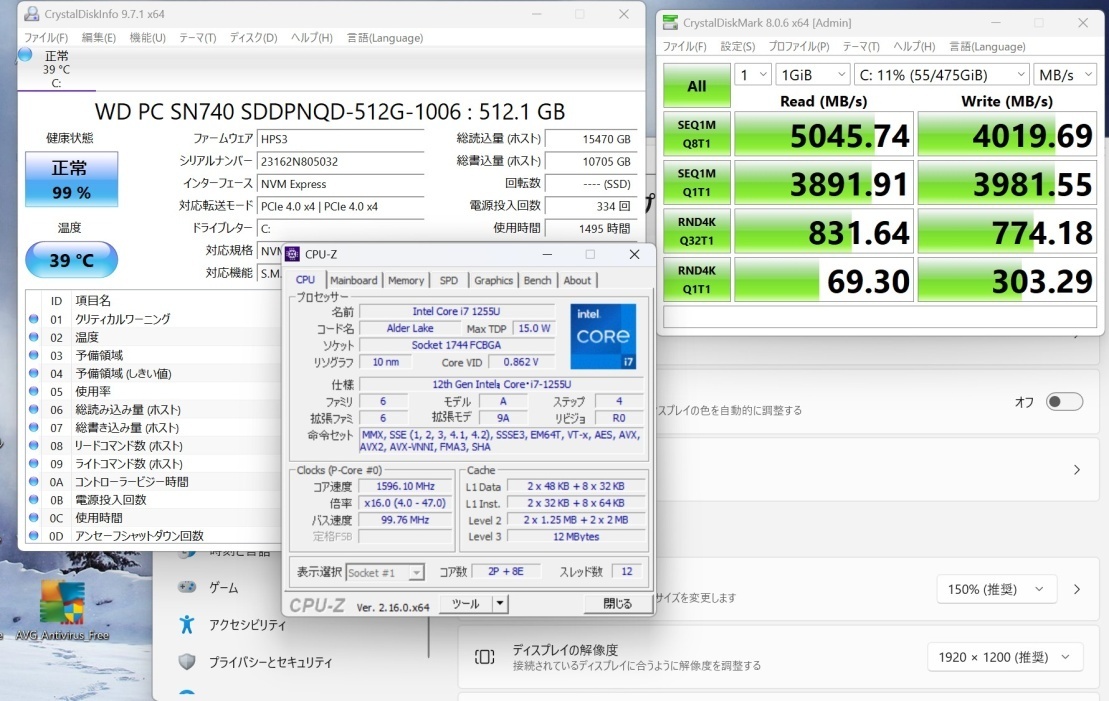Open the ディスク(D) menu in CrystalDiskInfo

coord(253,38)
